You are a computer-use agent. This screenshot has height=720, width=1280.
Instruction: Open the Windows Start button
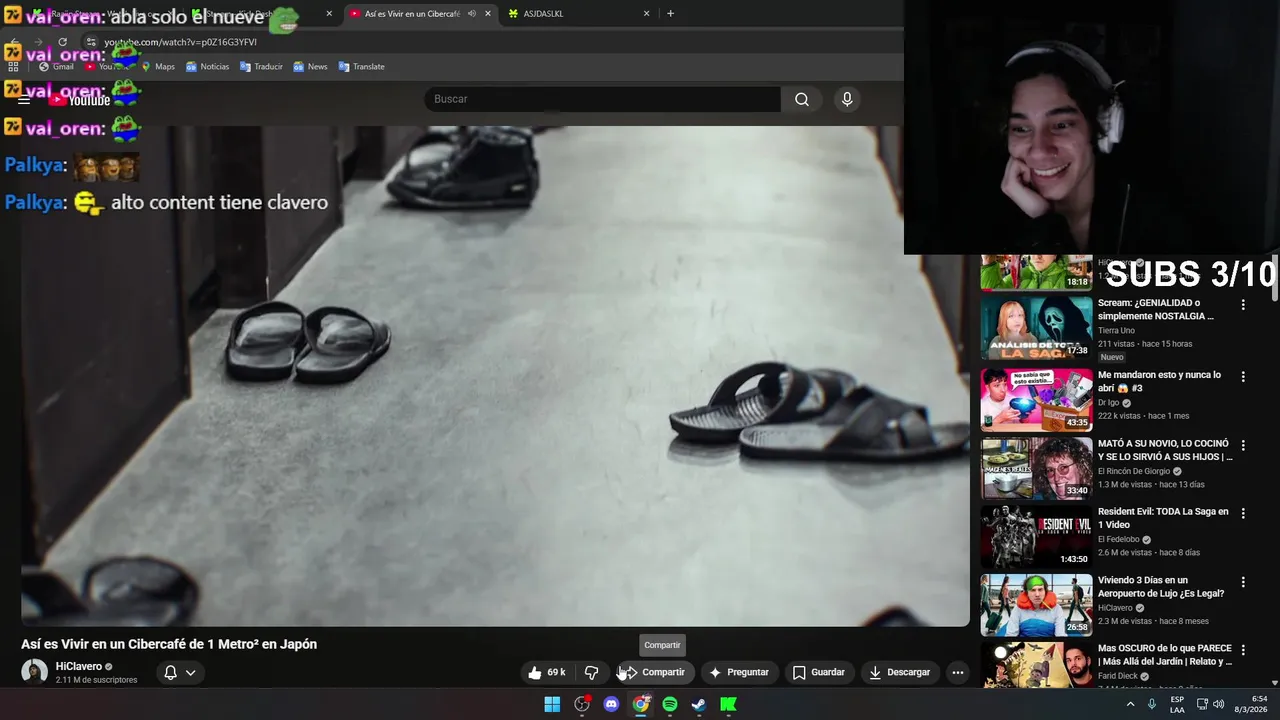tap(552, 704)
